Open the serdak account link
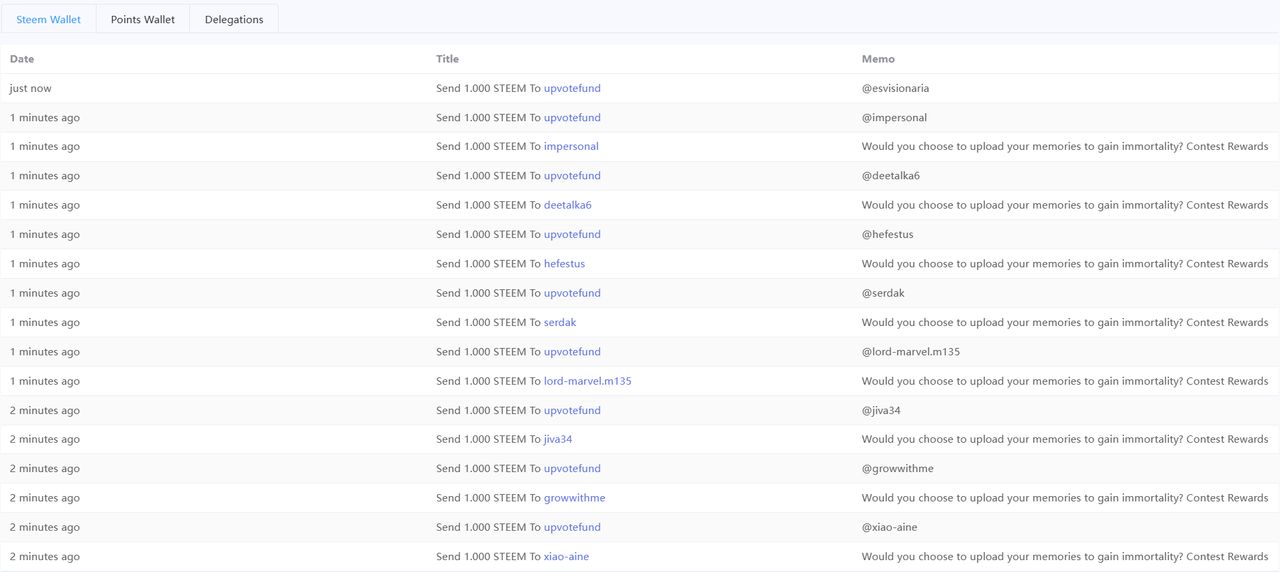The width and height of the screenshot is (1280, 572). pos(560,322)
